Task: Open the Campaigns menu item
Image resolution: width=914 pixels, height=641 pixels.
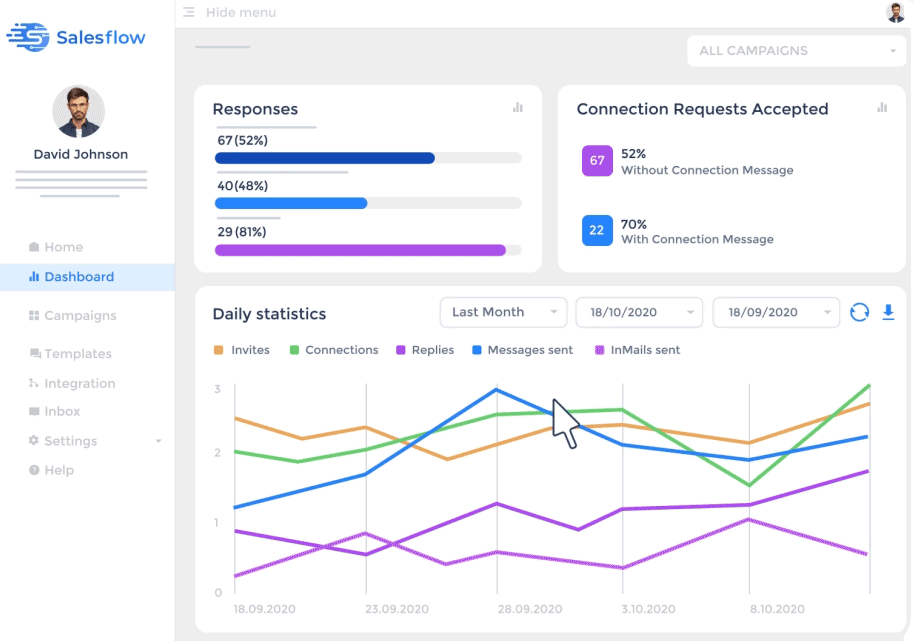Action: coord(80,315)
